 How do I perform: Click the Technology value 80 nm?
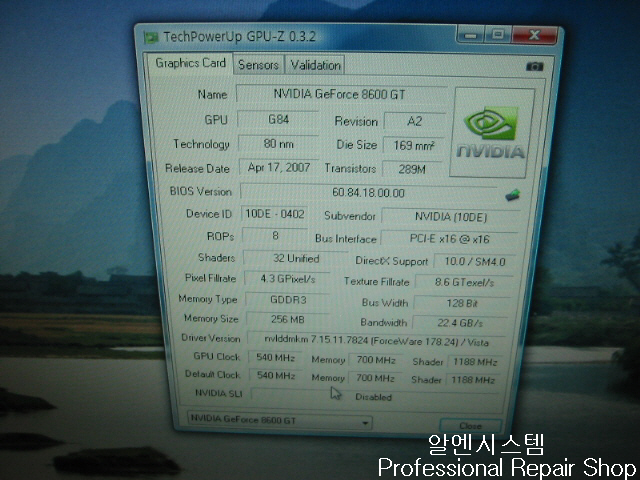278,144
